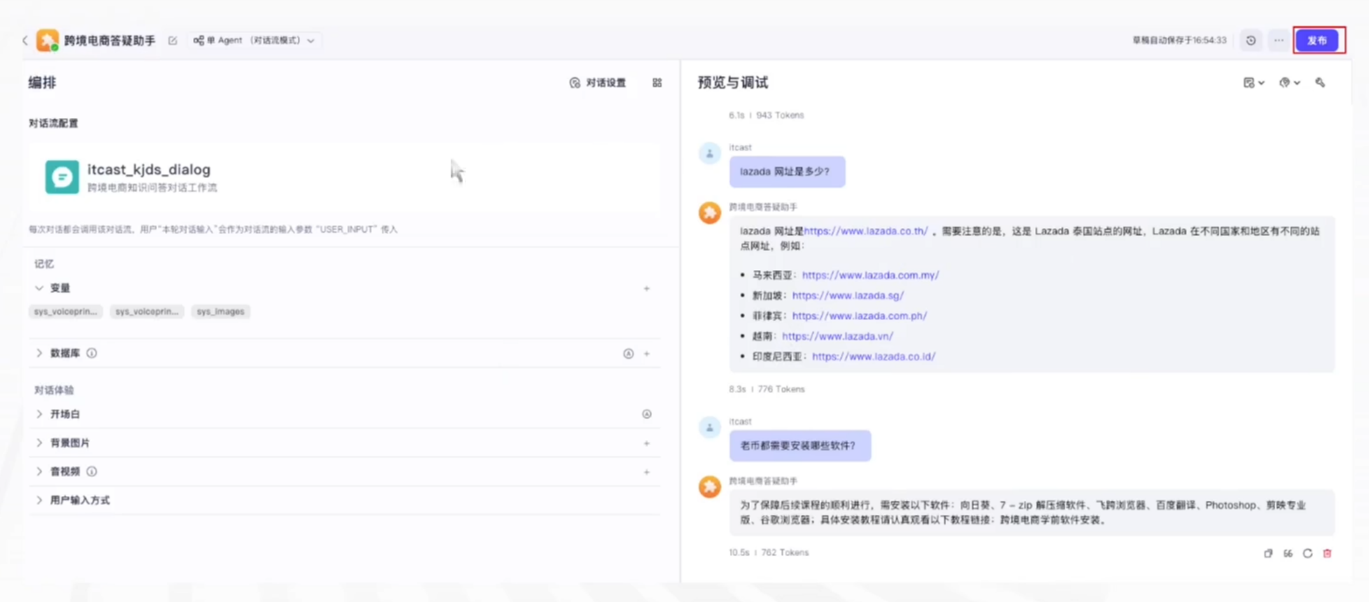
Task: Open 对话设置 dialog settings
Action: 598,83
